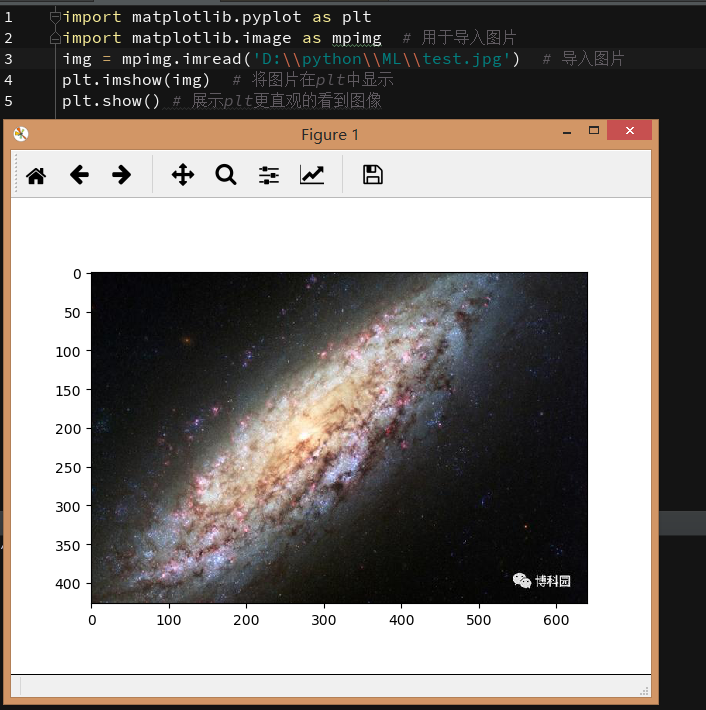Click the toolbar drag handle at left edge
Image resolution: width=706 pixels, height=710 pixels.
click(x=16, y=173)
